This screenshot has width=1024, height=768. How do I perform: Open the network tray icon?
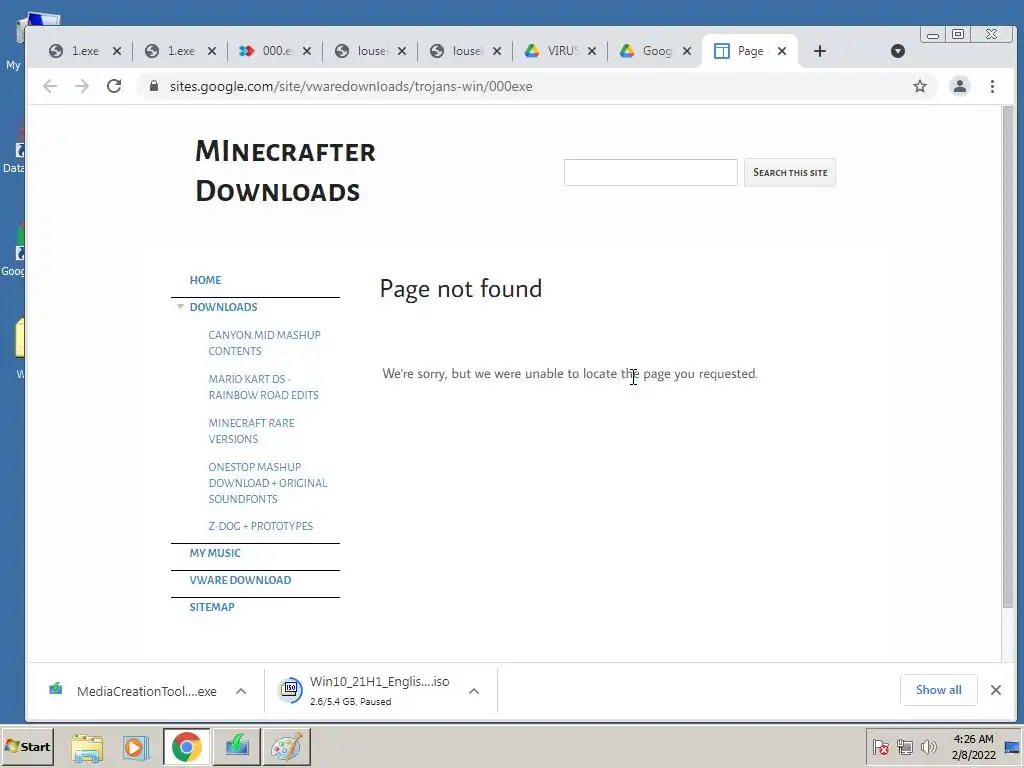click(904, 746)
